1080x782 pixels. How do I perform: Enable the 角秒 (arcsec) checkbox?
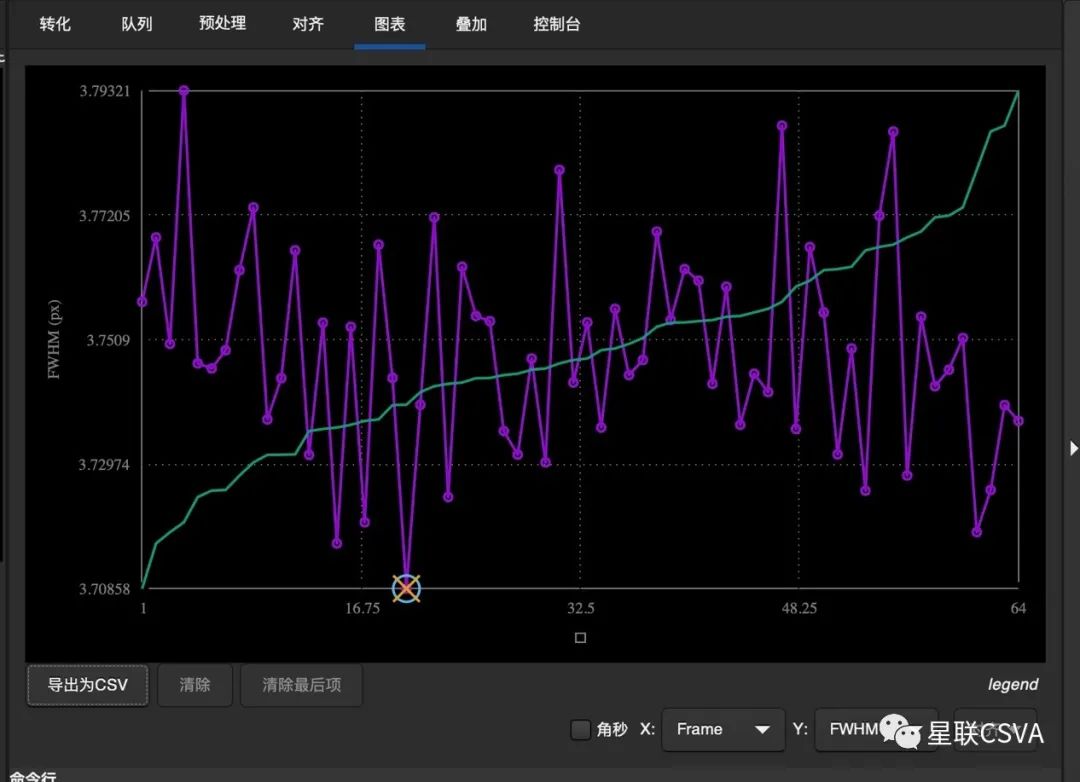580,730
